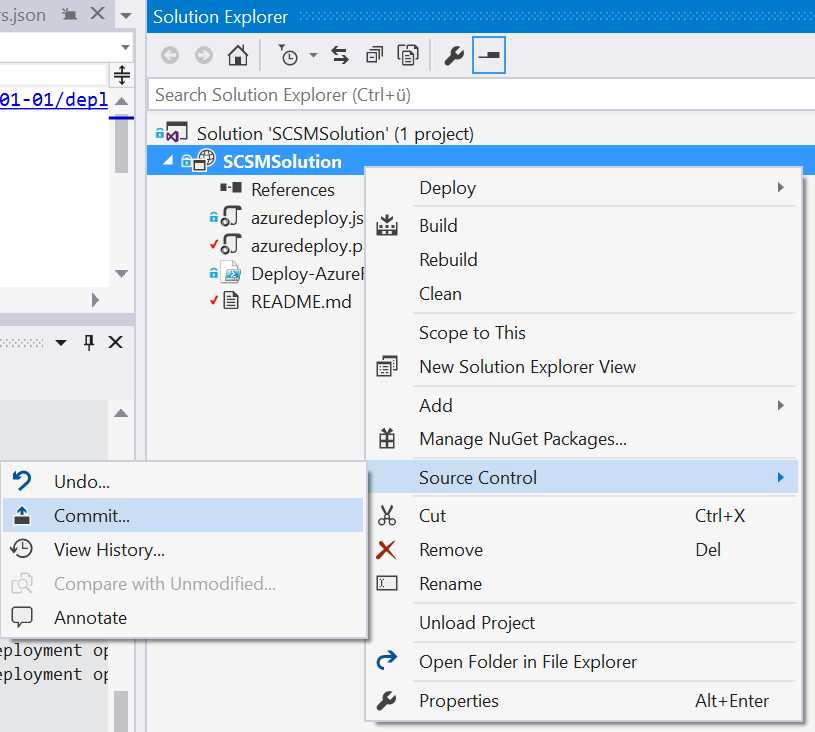
Task: Toggle the Show All Files icon
Action: pos(407,56)
